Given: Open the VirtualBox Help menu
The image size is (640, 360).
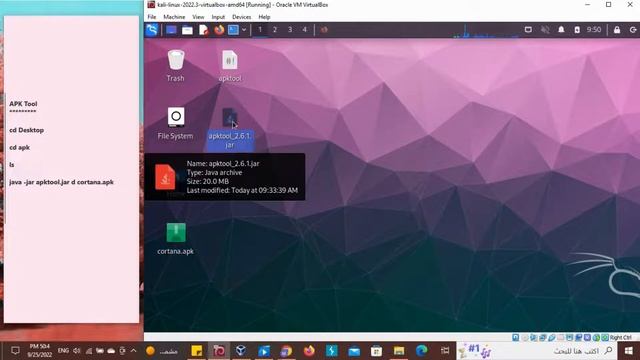Looking at the screenshot, I should [x=264, y=17].
